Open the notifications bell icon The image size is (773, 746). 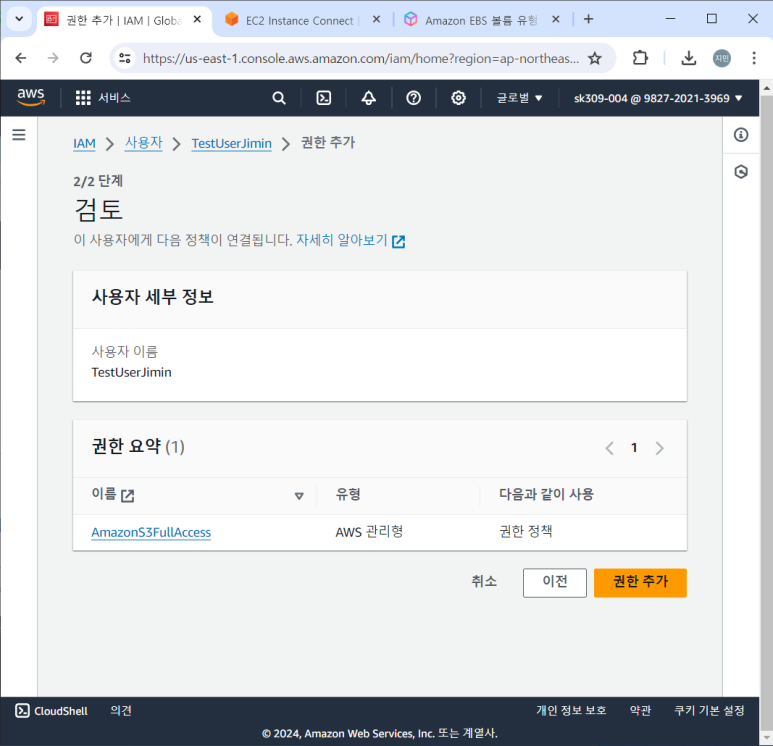pyautogui.click(x=368, y=98)
